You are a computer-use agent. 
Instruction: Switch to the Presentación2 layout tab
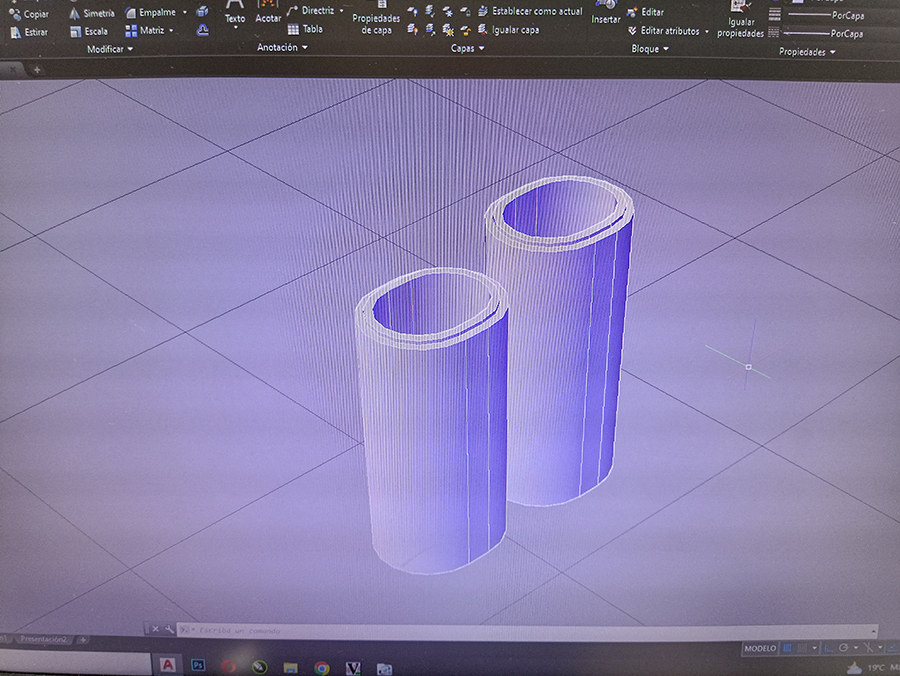point(45,639)
